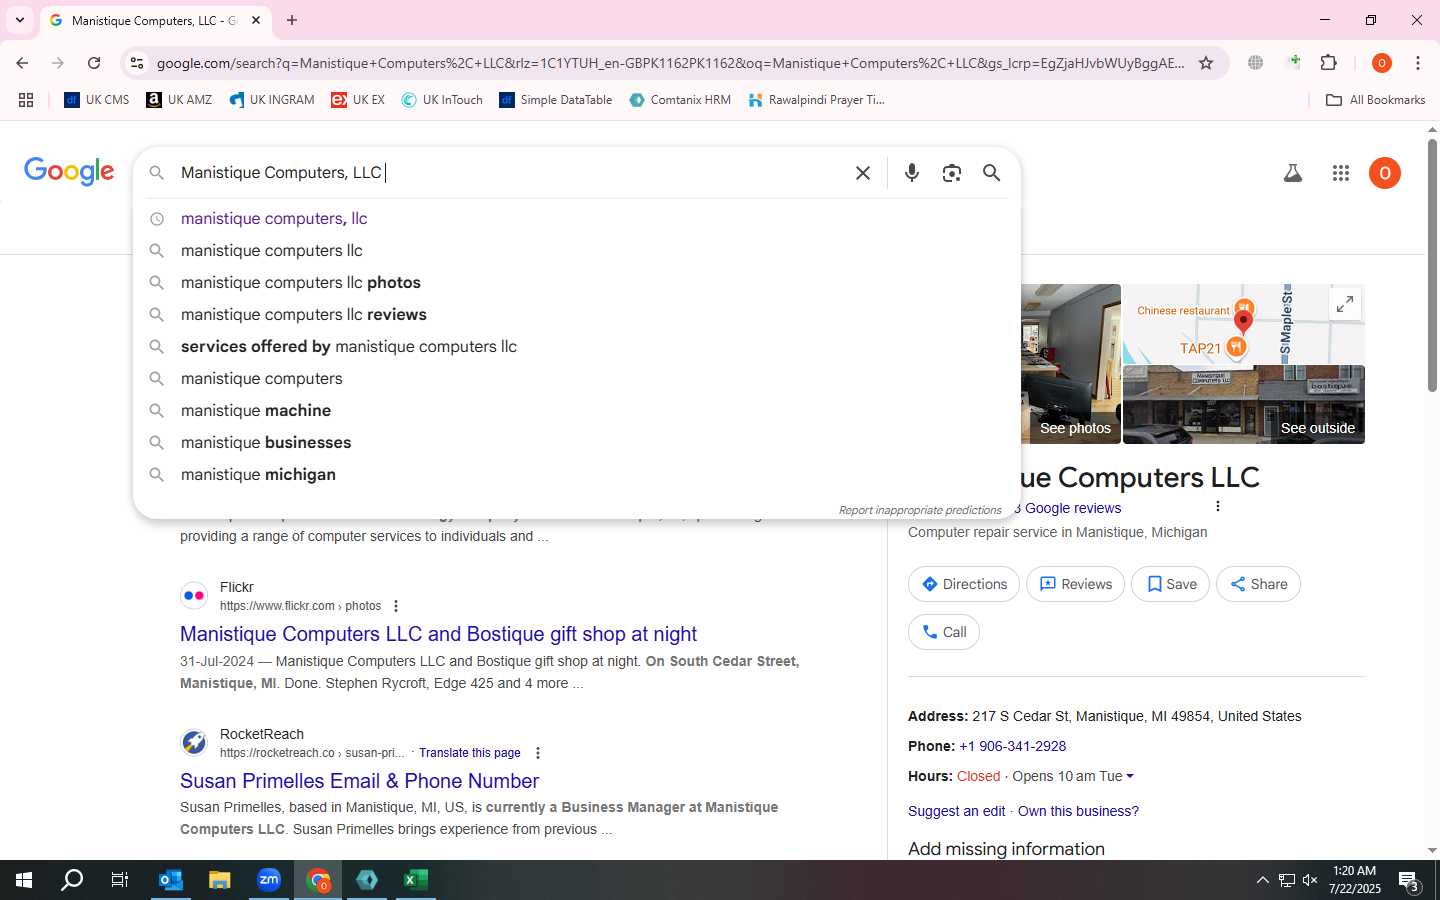Open Chrome profile avatar in toolbar
Viewport: 1440px width, 900px height.
click(x=1382, y=63)
